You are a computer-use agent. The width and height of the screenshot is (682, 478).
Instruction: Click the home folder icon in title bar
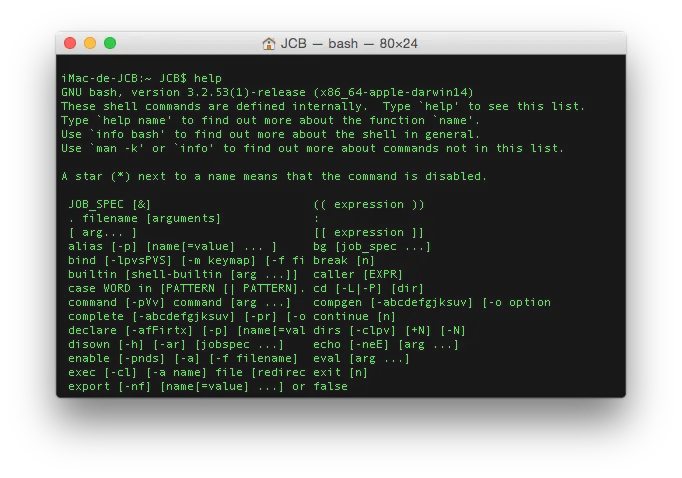tap(269, 43)
